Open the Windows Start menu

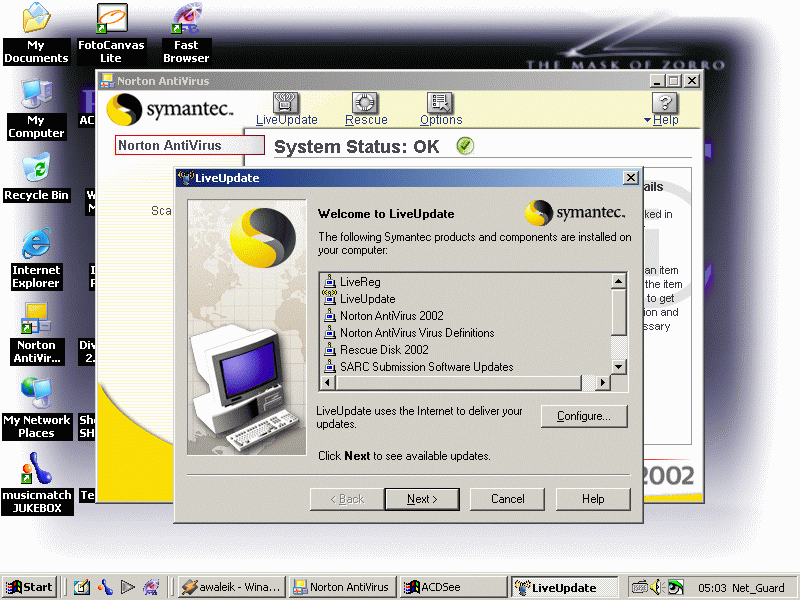(29, 587)
